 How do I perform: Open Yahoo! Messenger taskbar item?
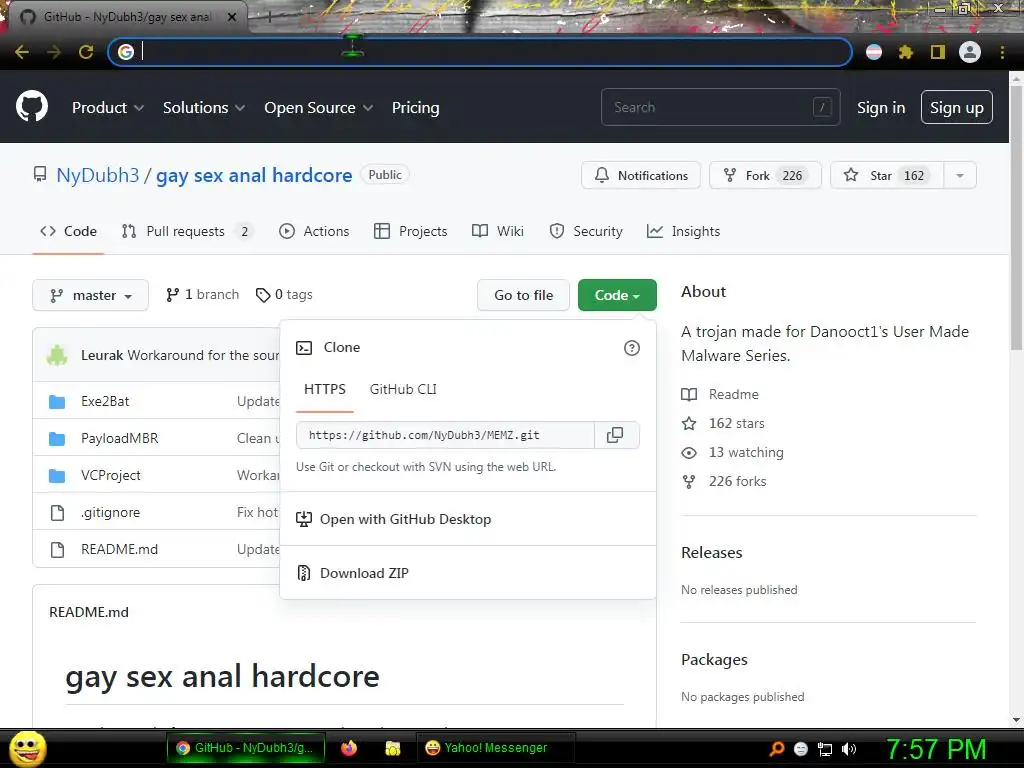pyautogui.click(x=495, y=748)
